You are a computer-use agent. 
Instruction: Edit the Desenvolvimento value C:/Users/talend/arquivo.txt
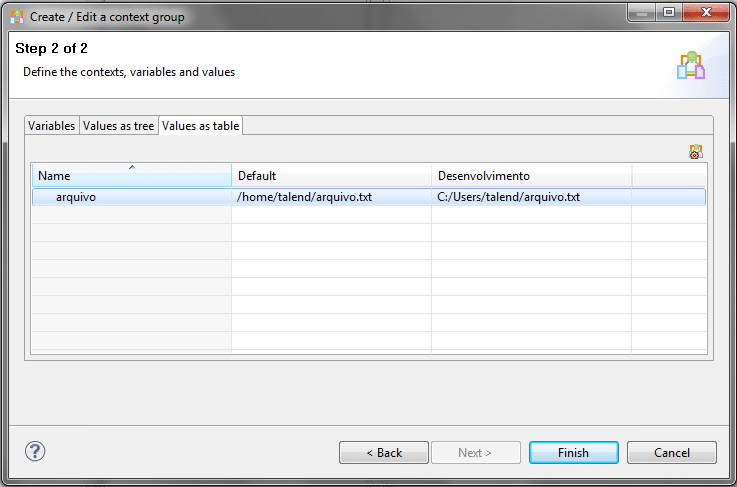pyautogui.click(x=509, y=197)
